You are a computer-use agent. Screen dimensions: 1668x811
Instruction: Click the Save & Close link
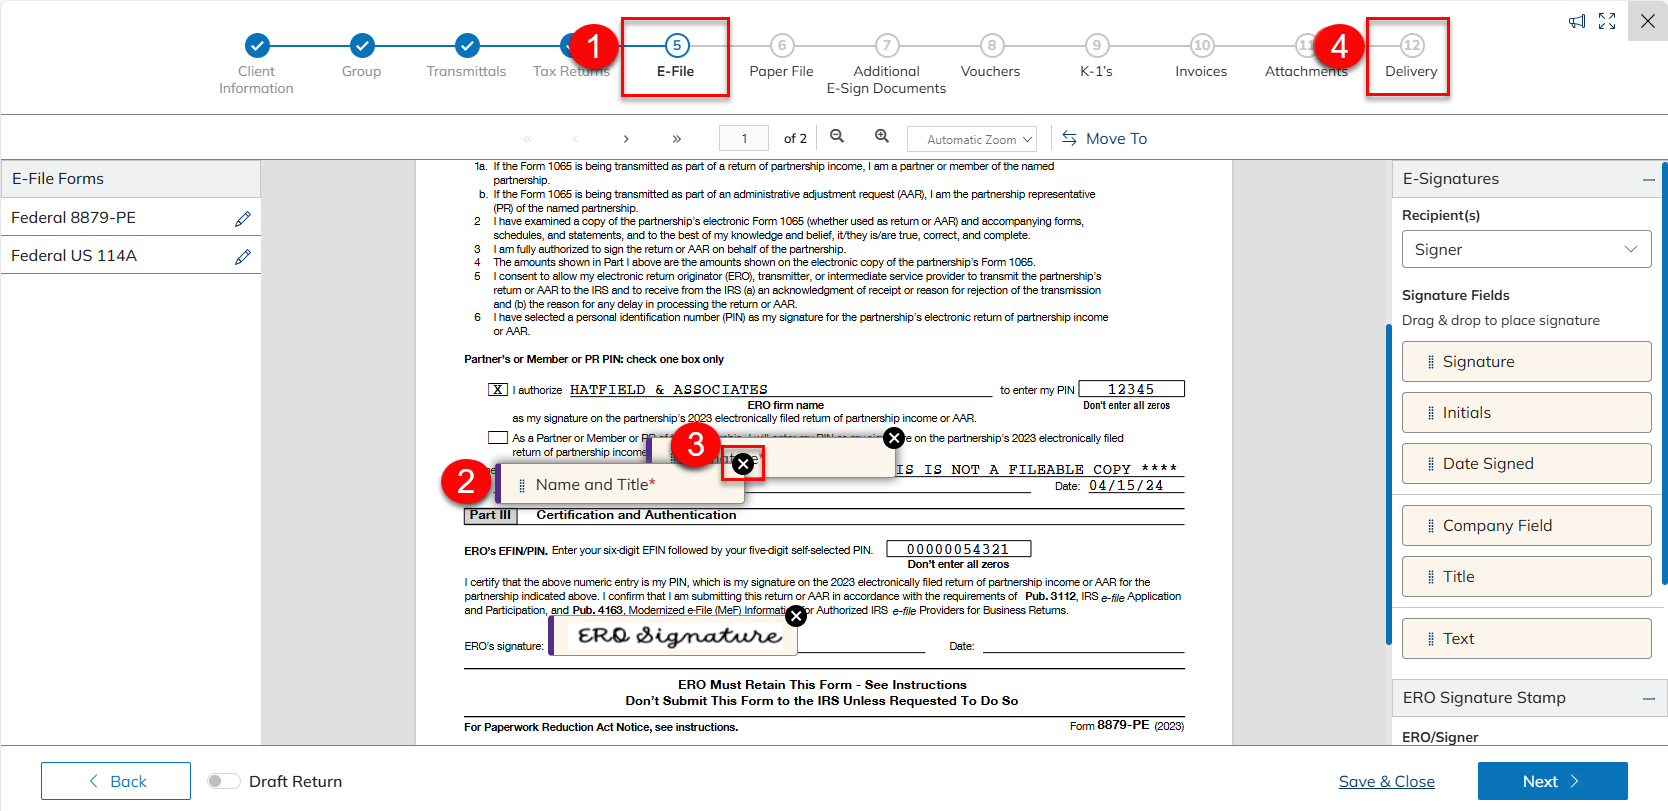tap(1386, 782)
